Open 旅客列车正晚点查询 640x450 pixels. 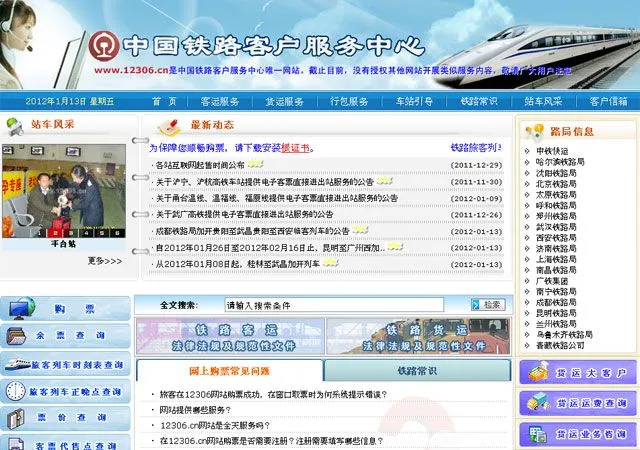click(x=65, y=391)
